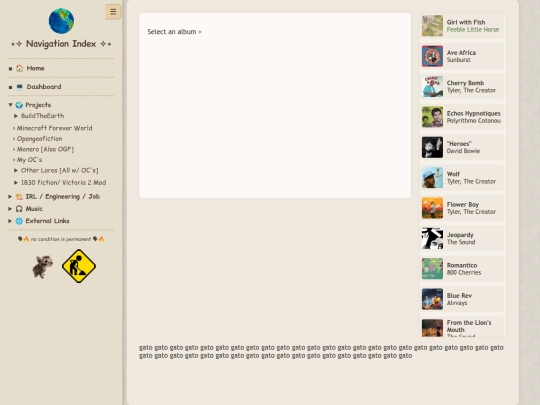Click the construction icon beside IRL
The width and height of the screenshot is (540, 405).
tap(19, 197)
